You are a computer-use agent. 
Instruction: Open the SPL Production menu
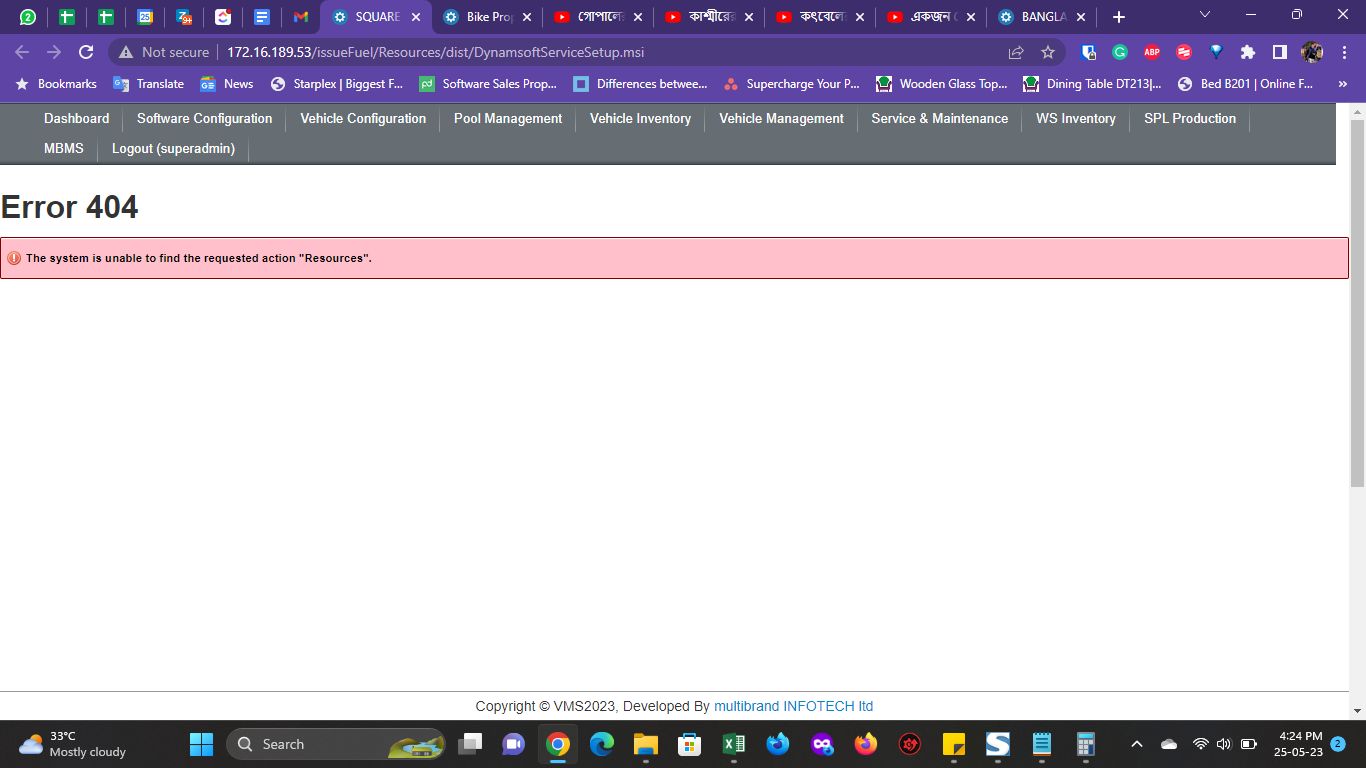click(1190, 118)
